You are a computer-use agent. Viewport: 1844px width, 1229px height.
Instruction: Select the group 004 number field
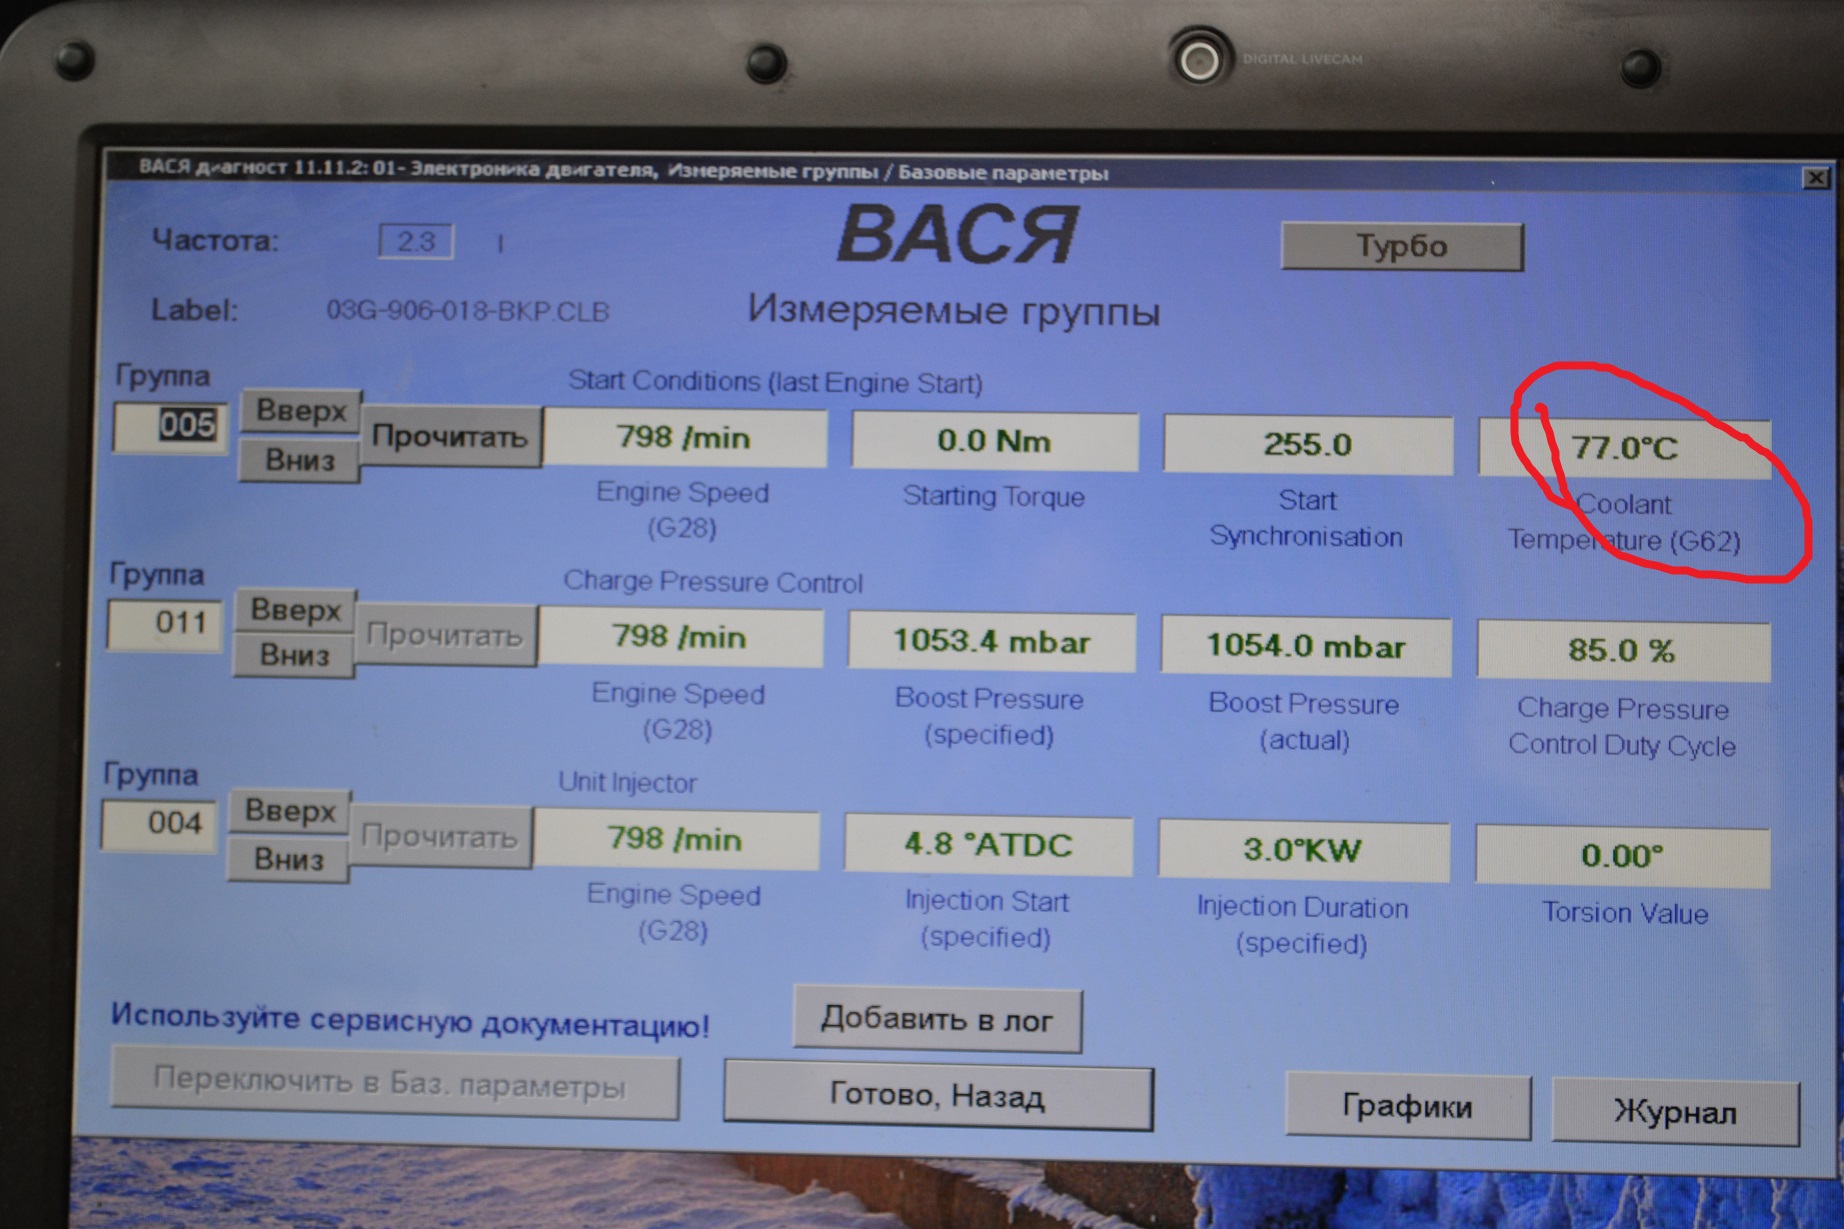tap(160, 824)
